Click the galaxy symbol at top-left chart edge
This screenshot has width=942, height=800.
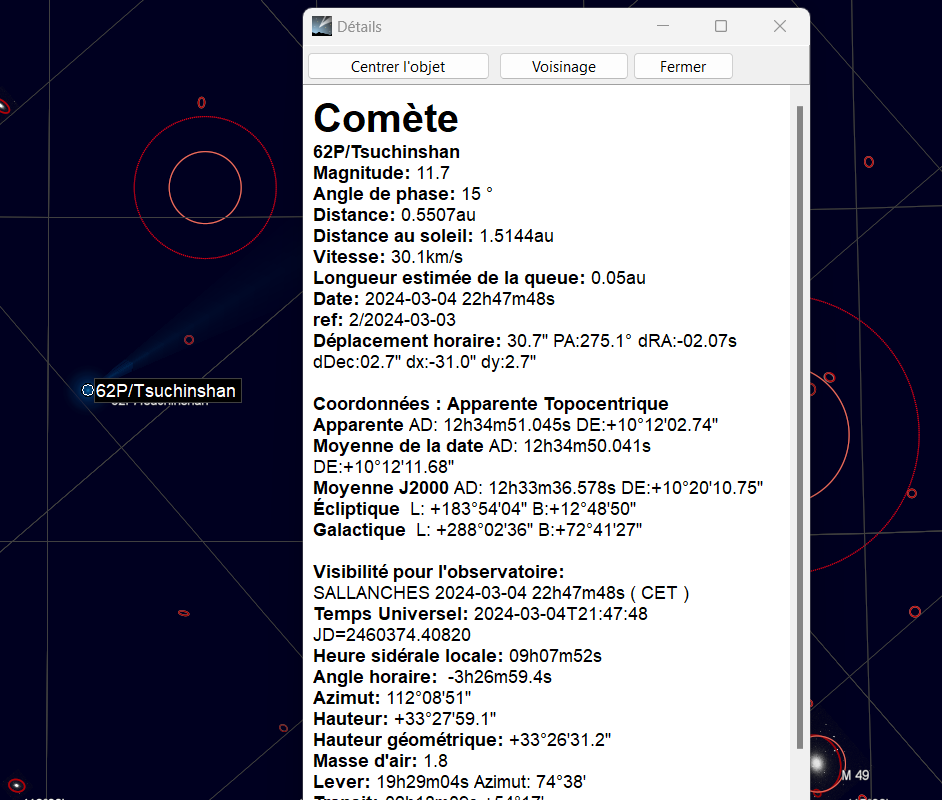pos(3,106)
